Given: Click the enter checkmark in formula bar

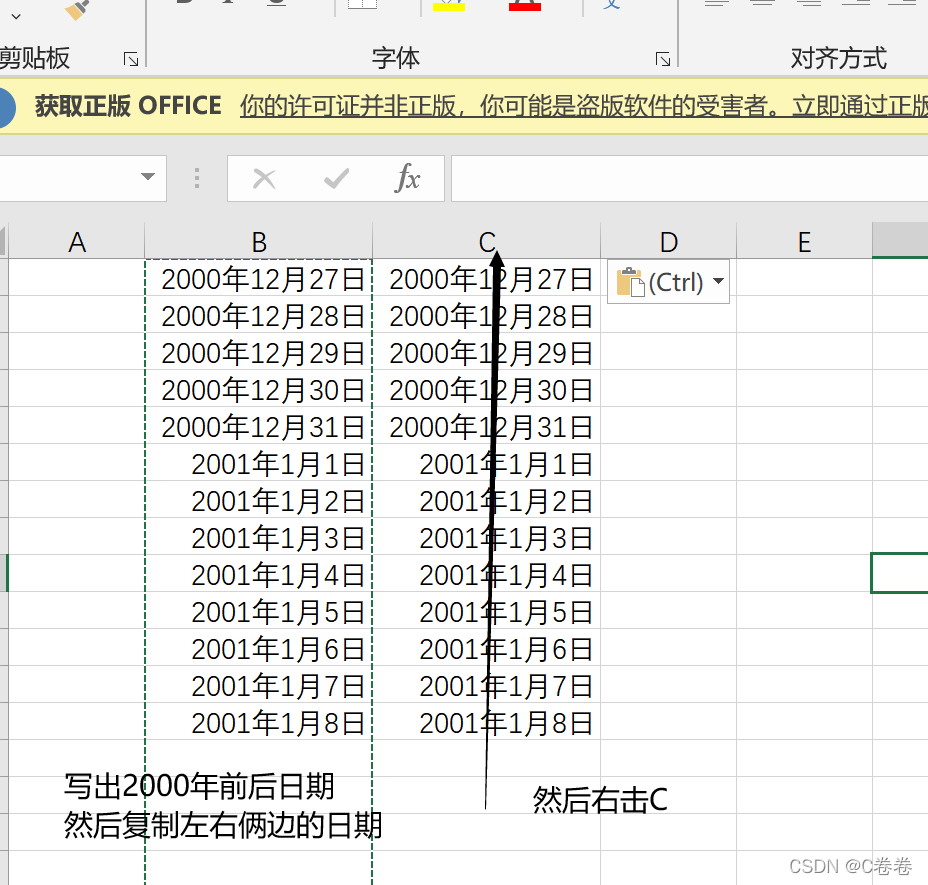Looking at the screenshot, I should click(336, 178).
